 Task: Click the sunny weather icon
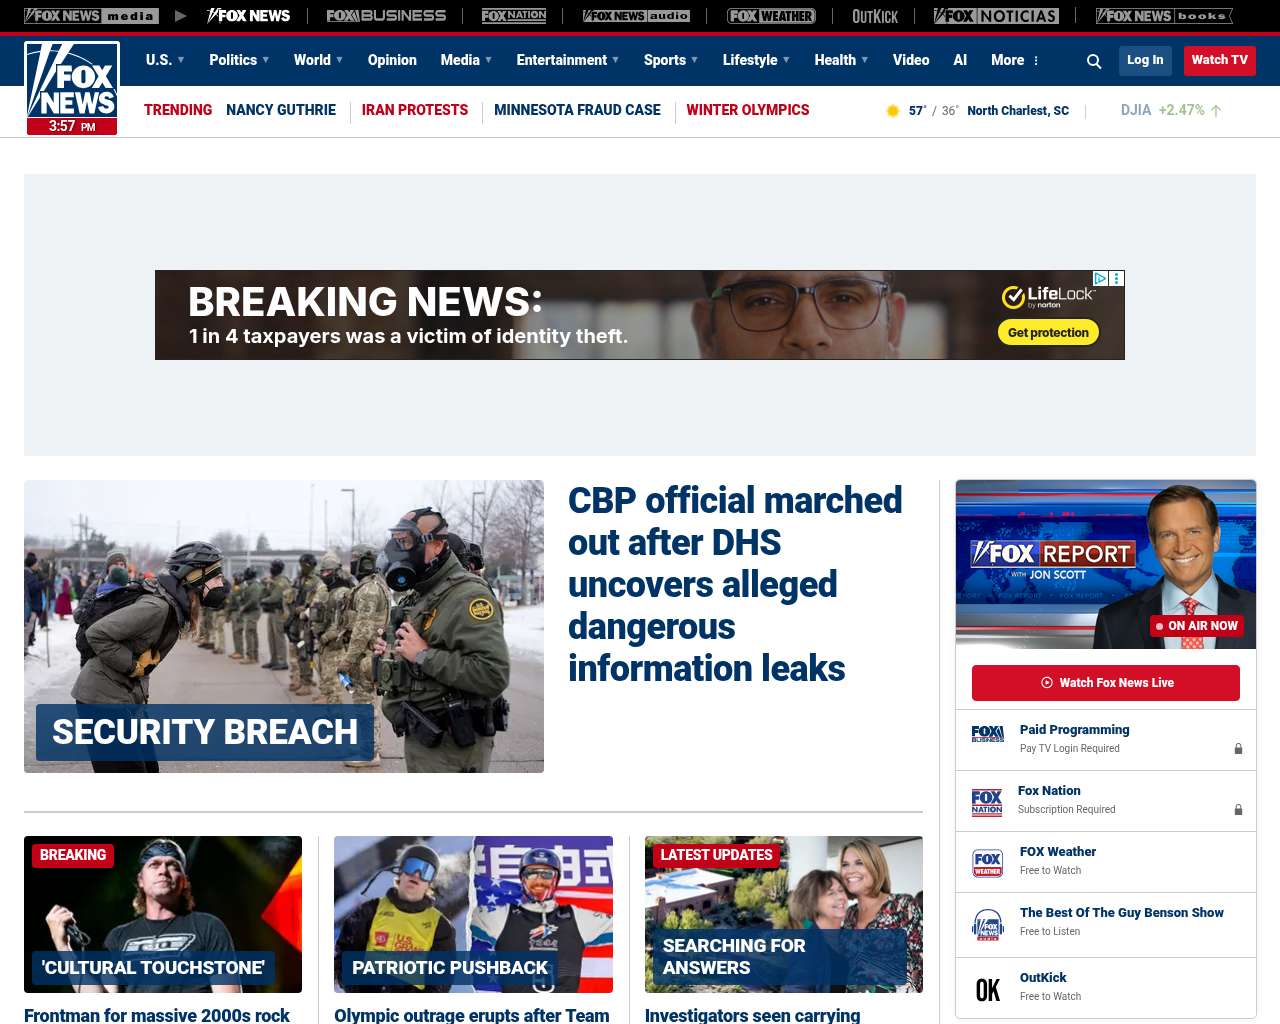coord(893,111)
